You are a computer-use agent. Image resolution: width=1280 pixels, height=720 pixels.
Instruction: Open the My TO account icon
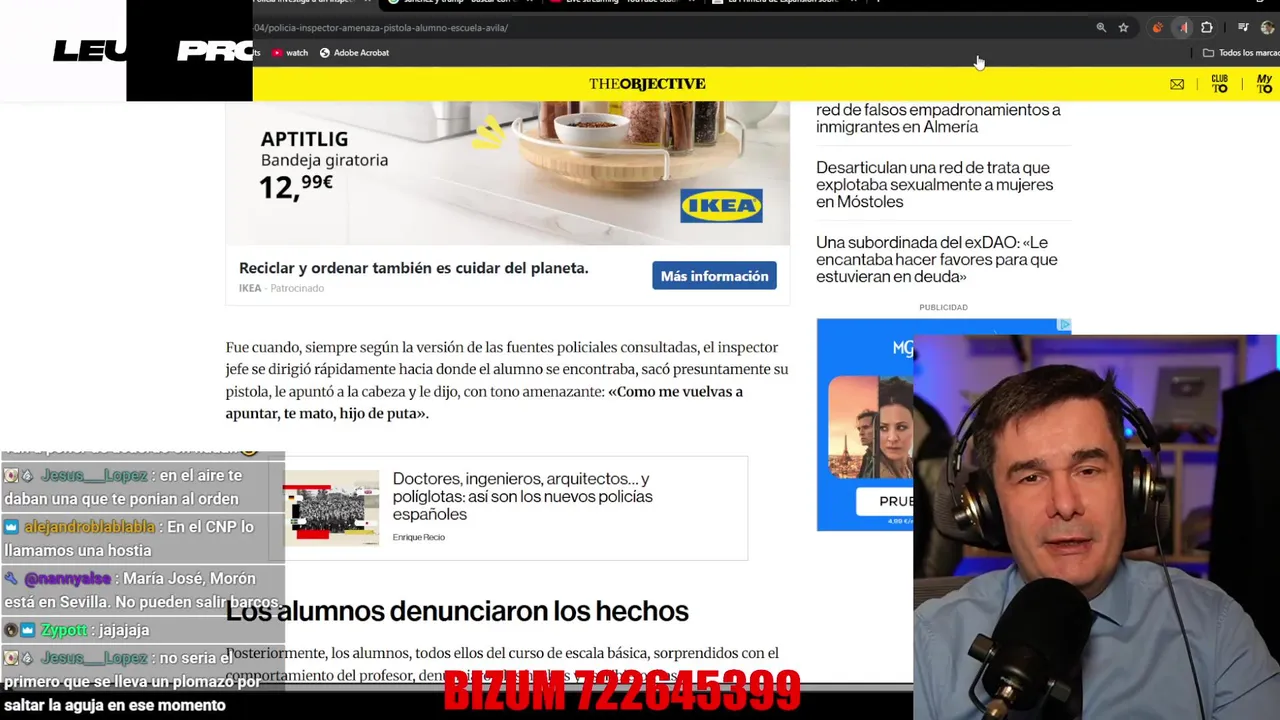[1264, 84]
